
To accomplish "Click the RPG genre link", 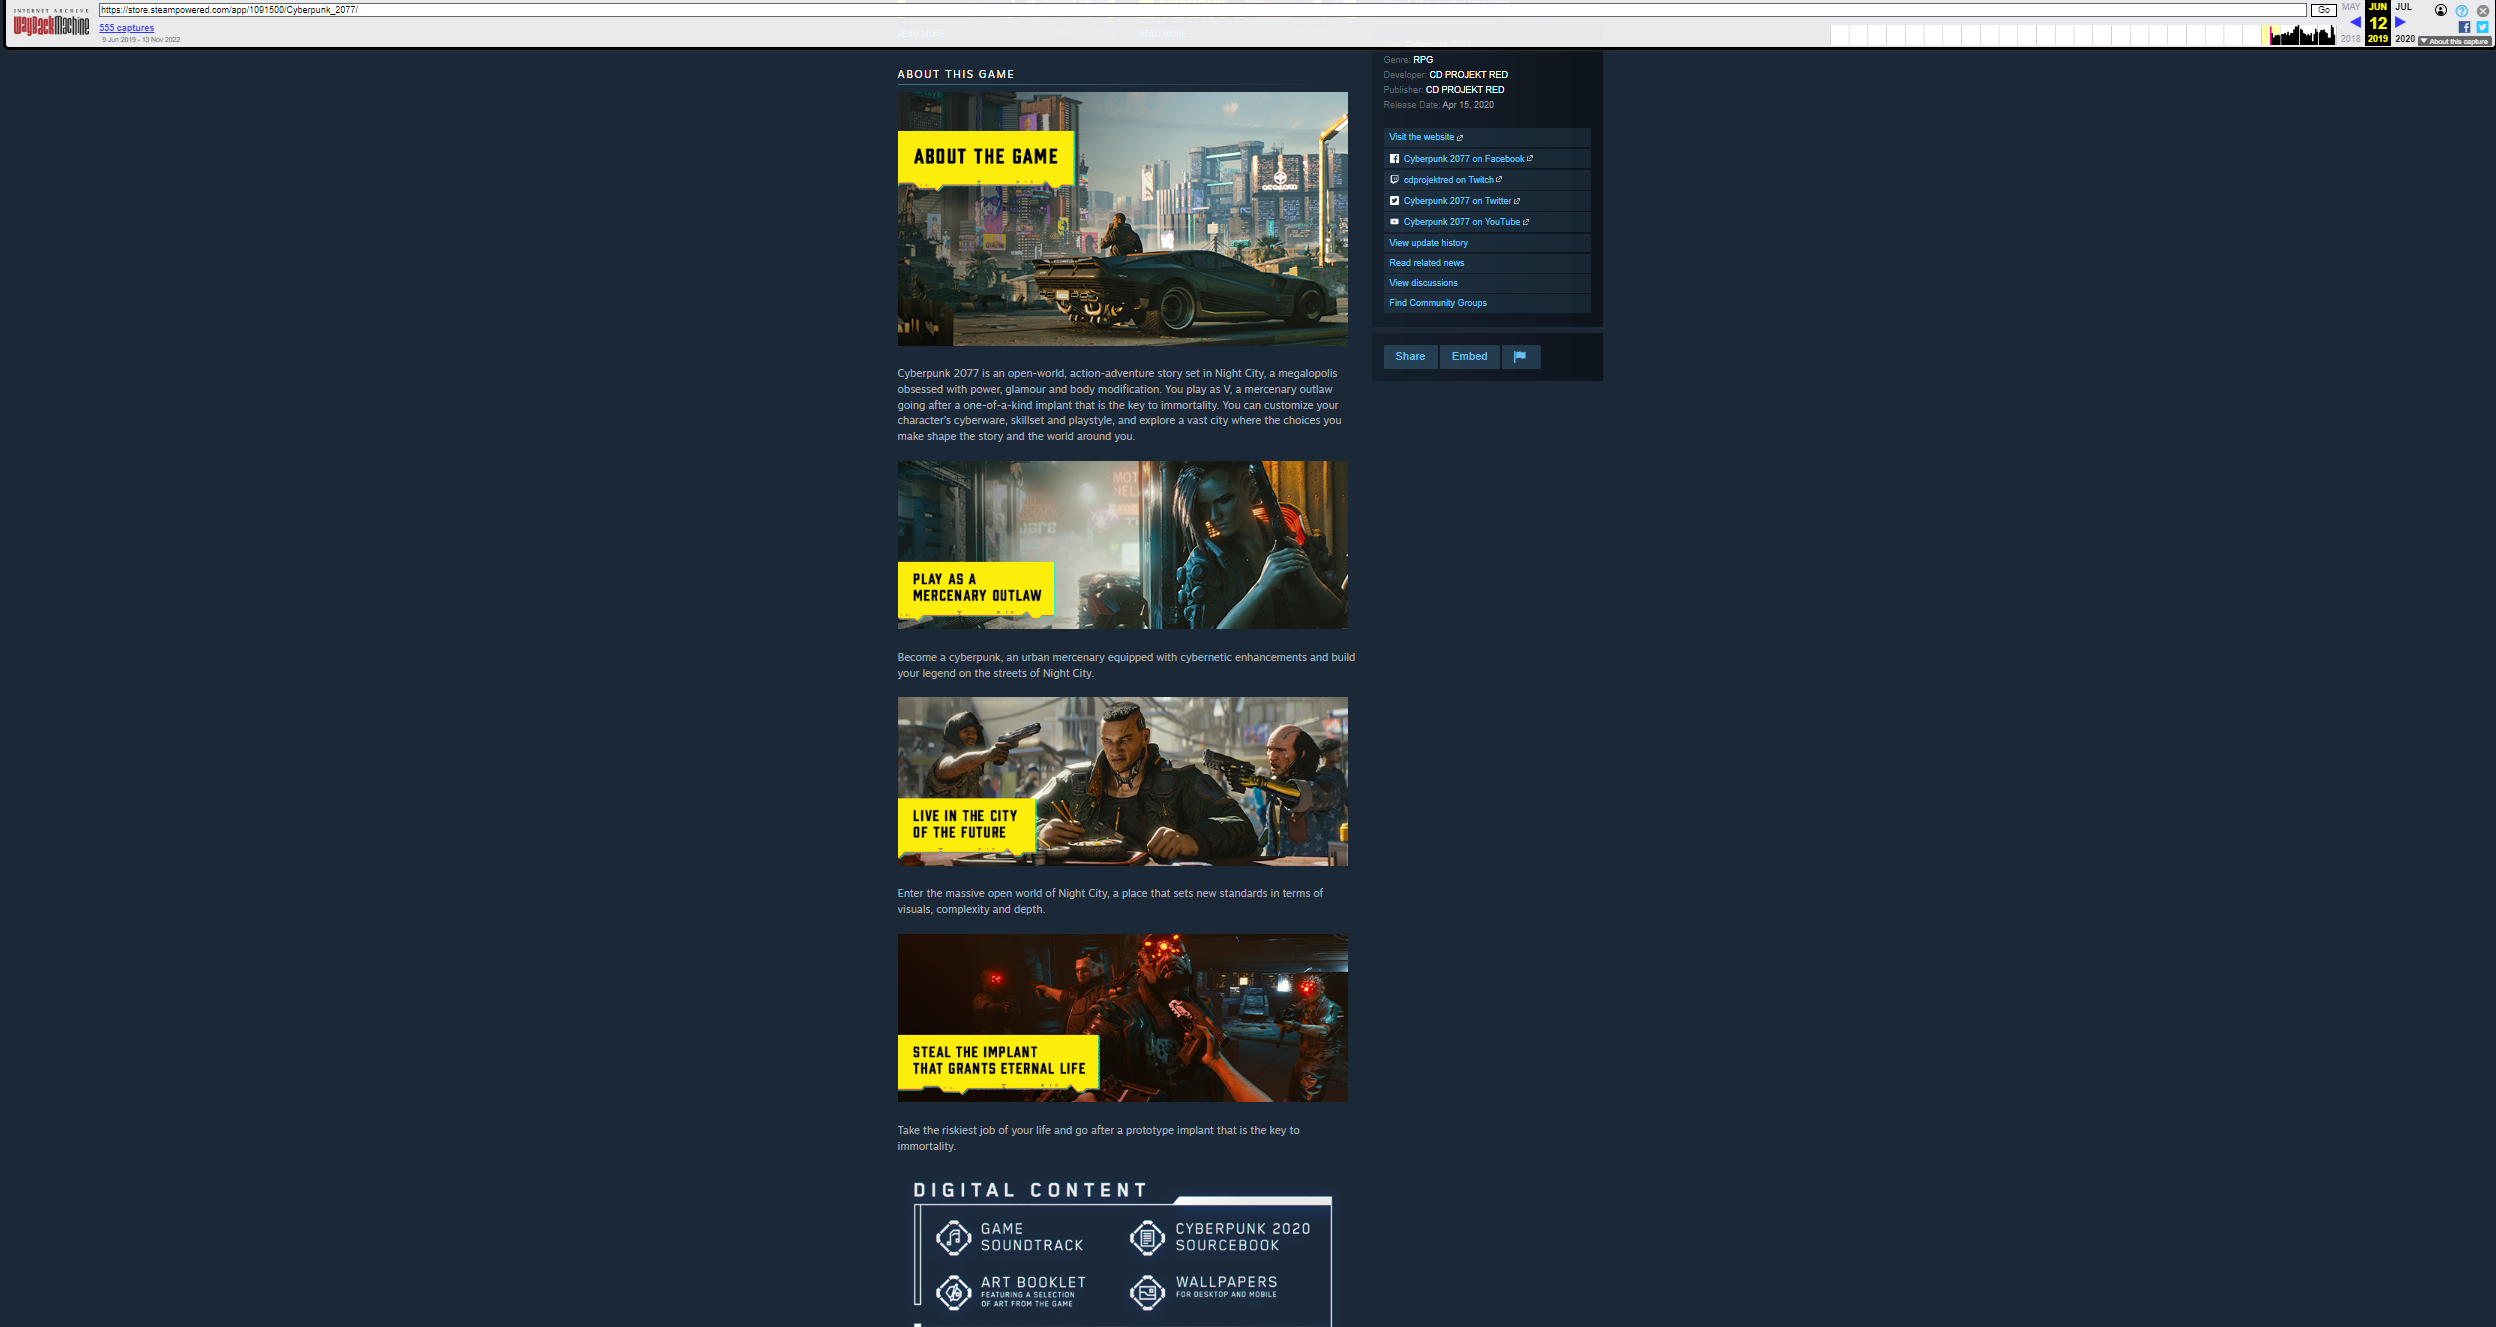I will 1423,60.
